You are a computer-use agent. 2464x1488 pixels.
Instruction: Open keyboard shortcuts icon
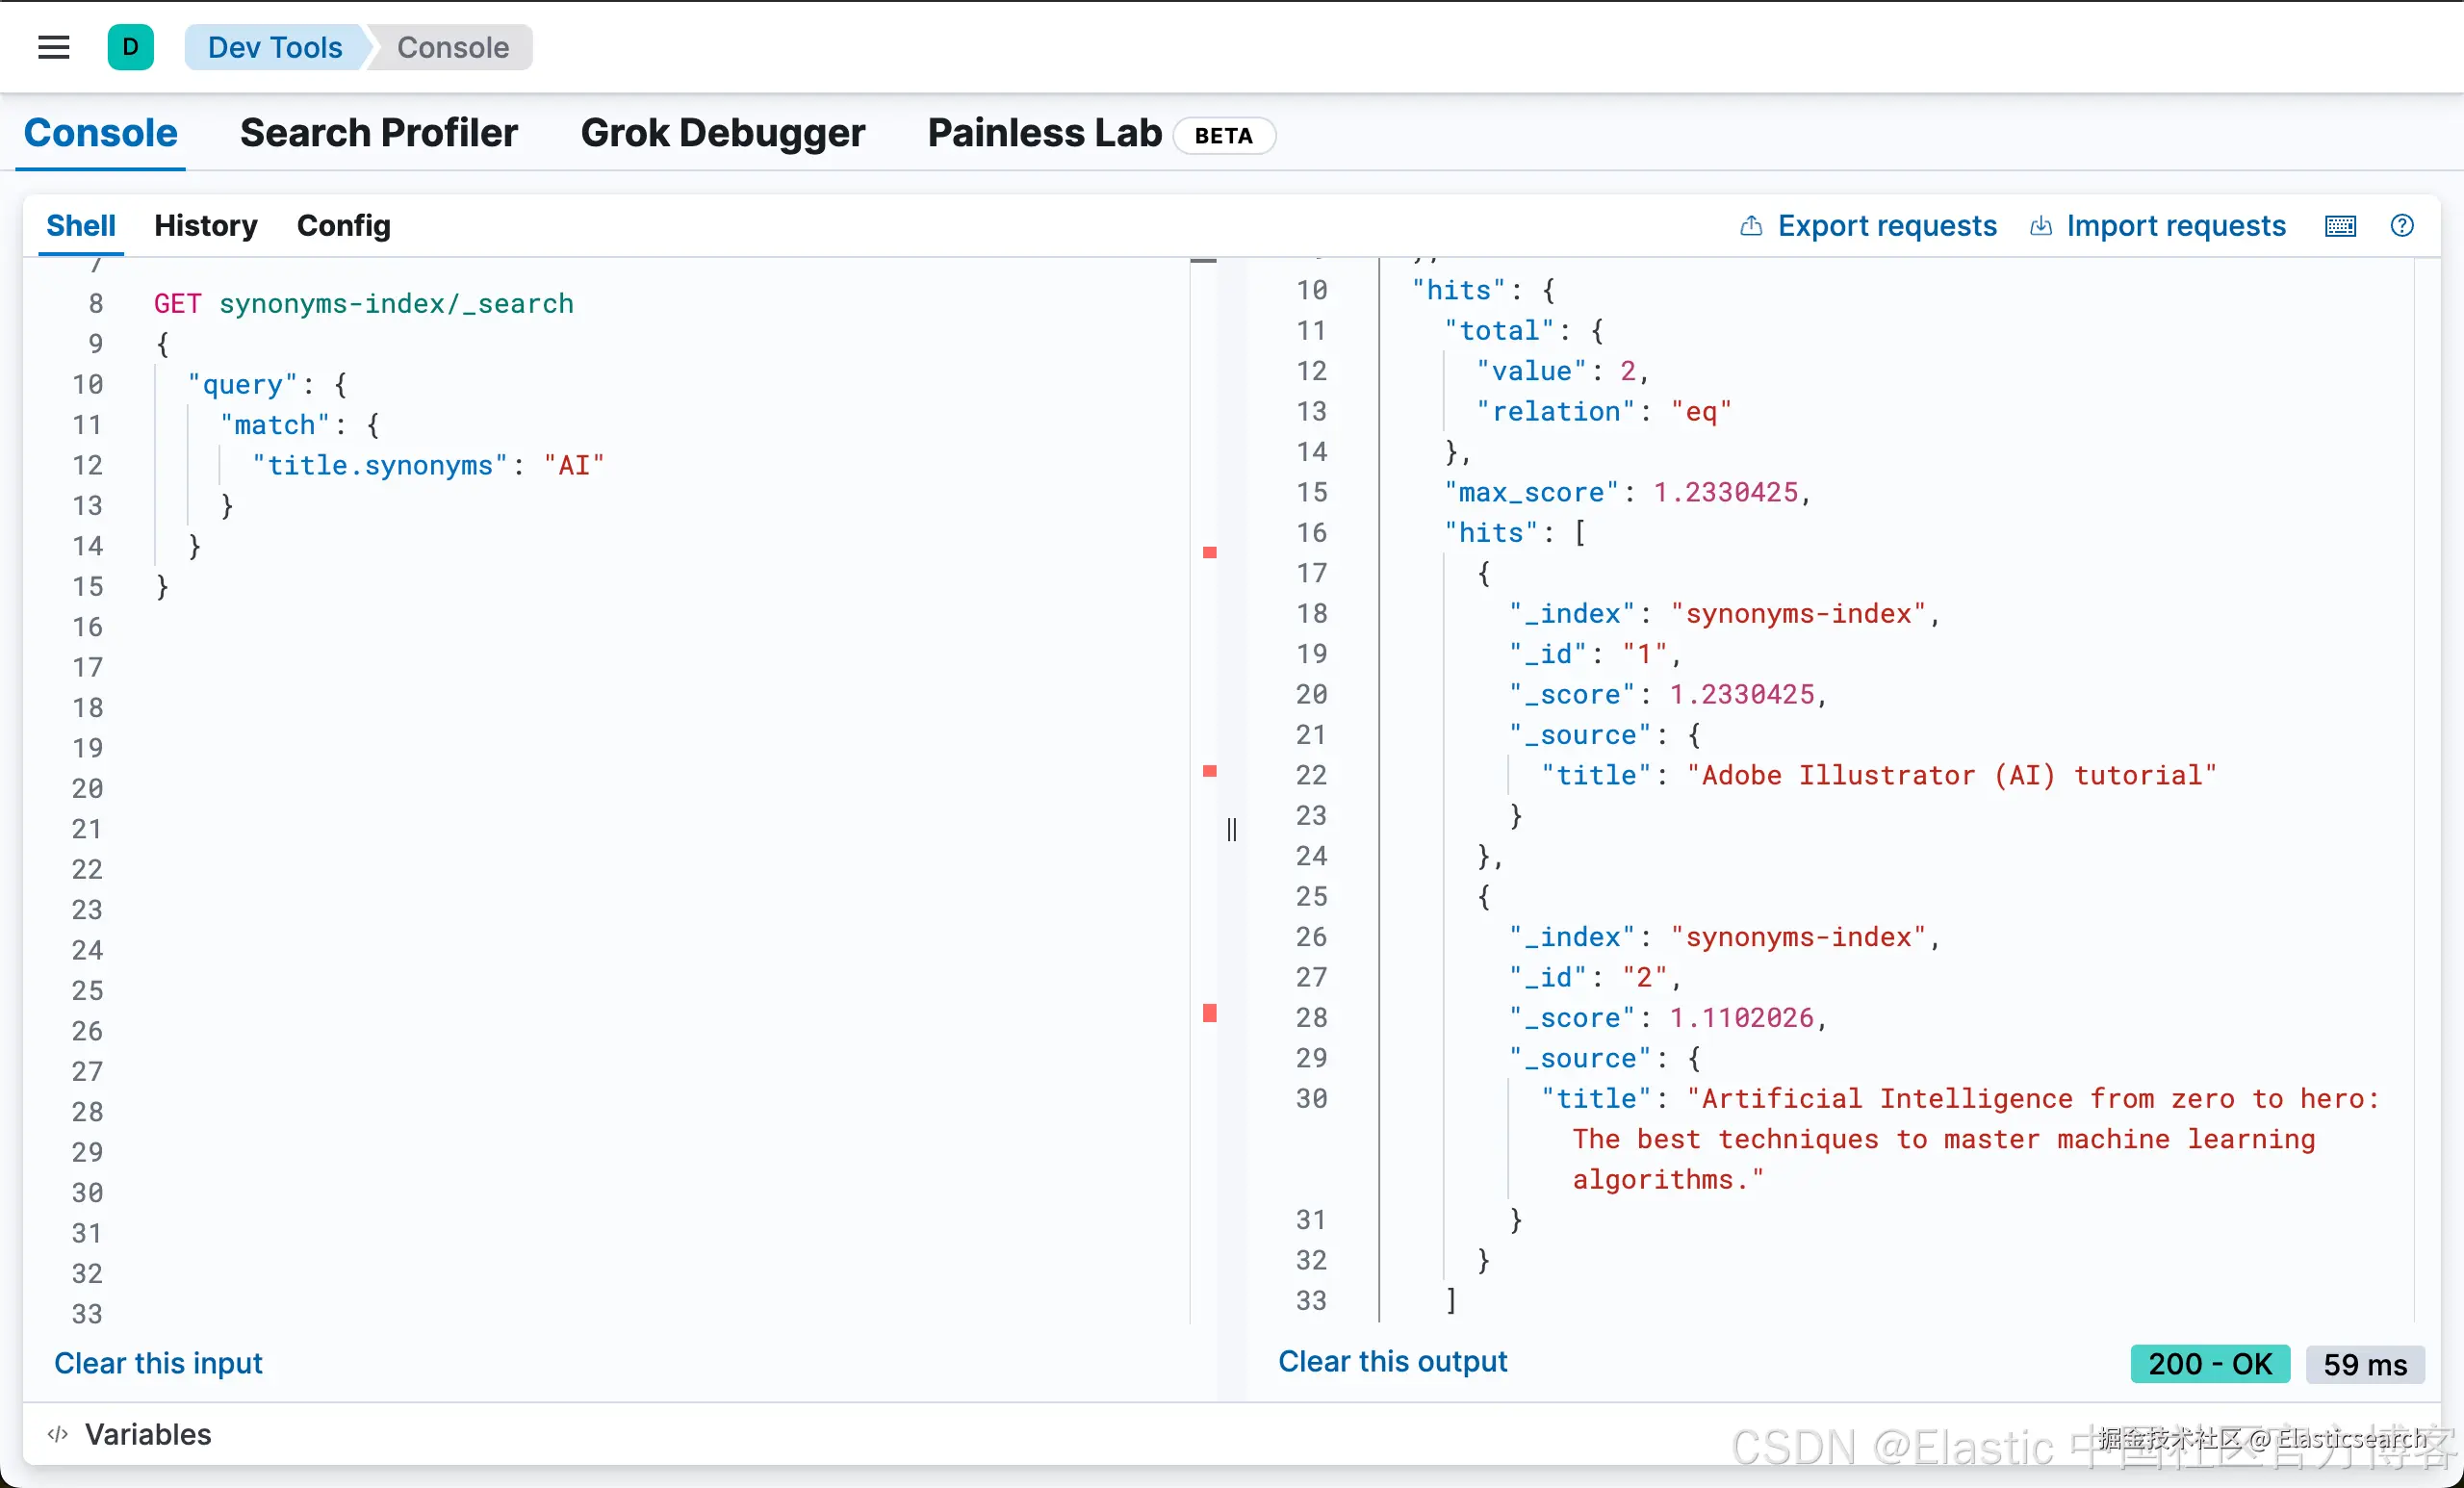pyautogui.click(x=2340, y=226)
